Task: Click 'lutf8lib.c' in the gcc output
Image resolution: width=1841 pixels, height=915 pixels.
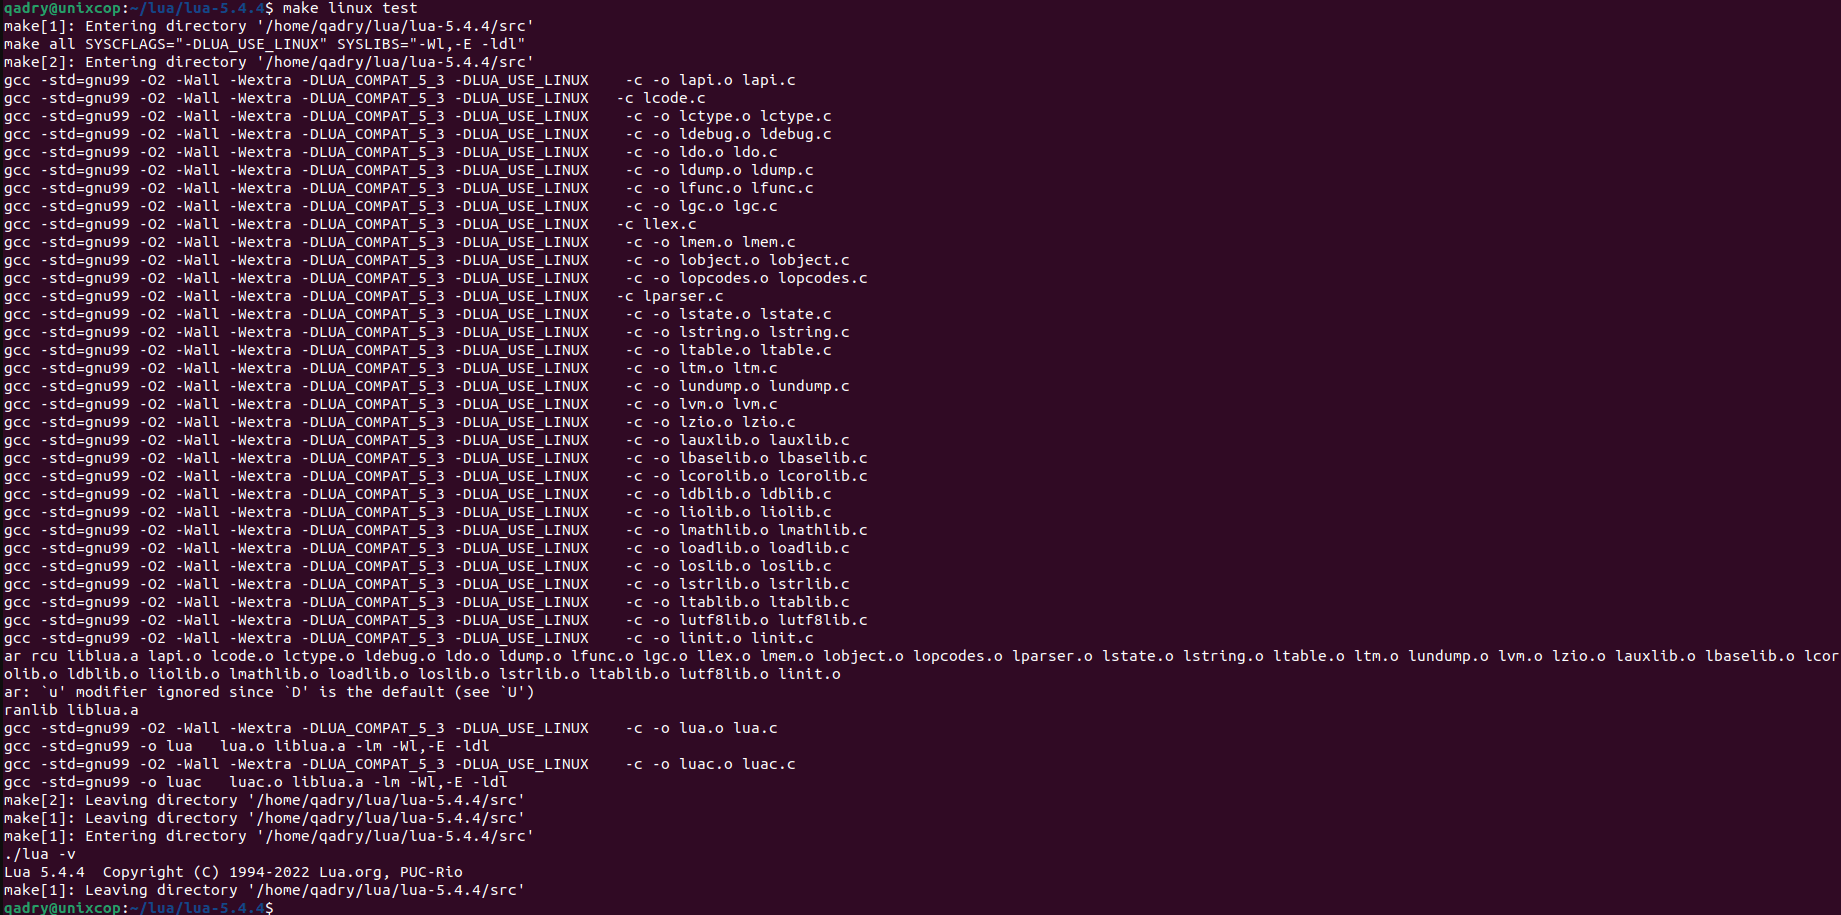Action: (x=823, y=620)
